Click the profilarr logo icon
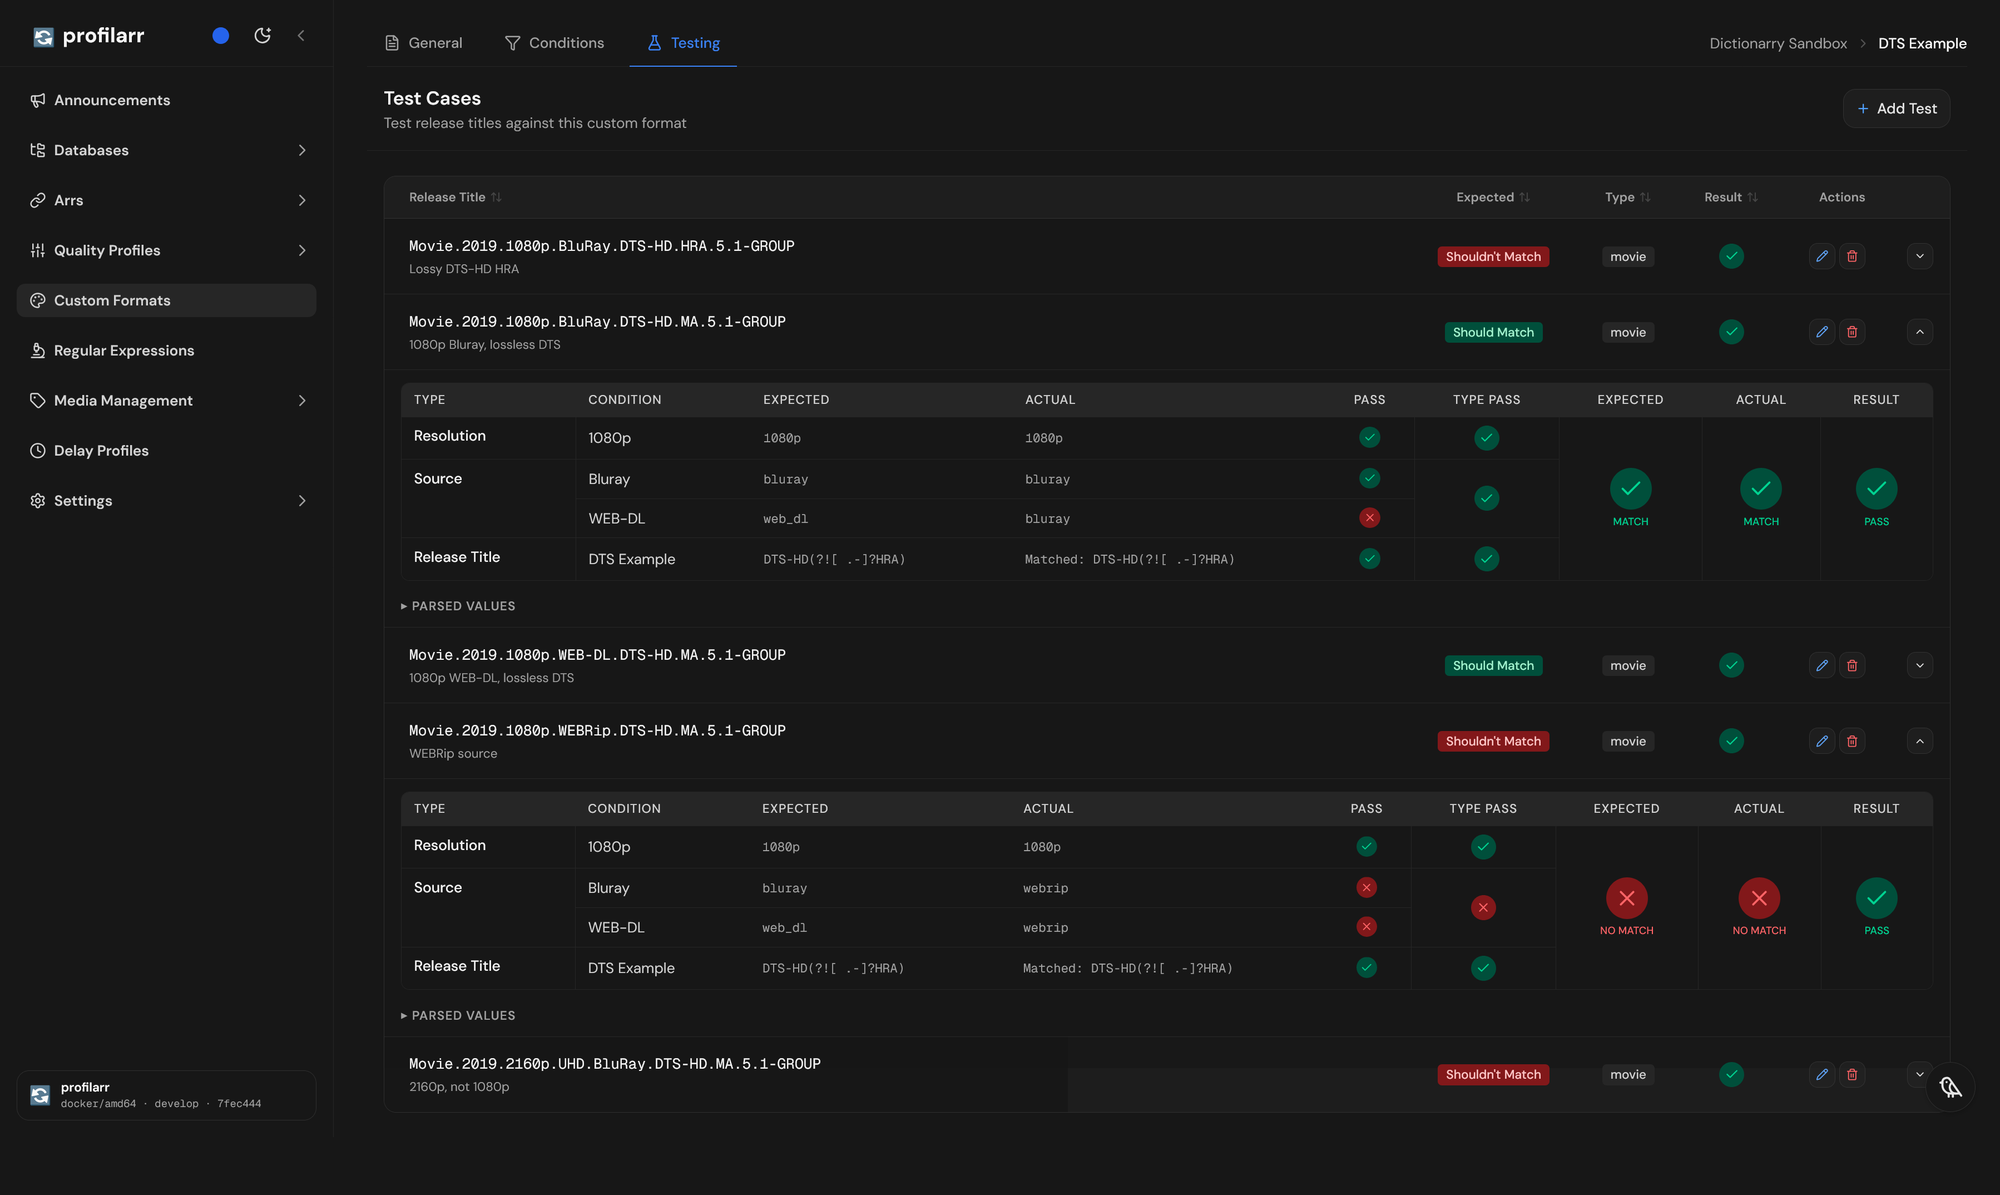The width and height of the screenshot is (2000, 1195). pyautogui.click(x=43, y=37)
